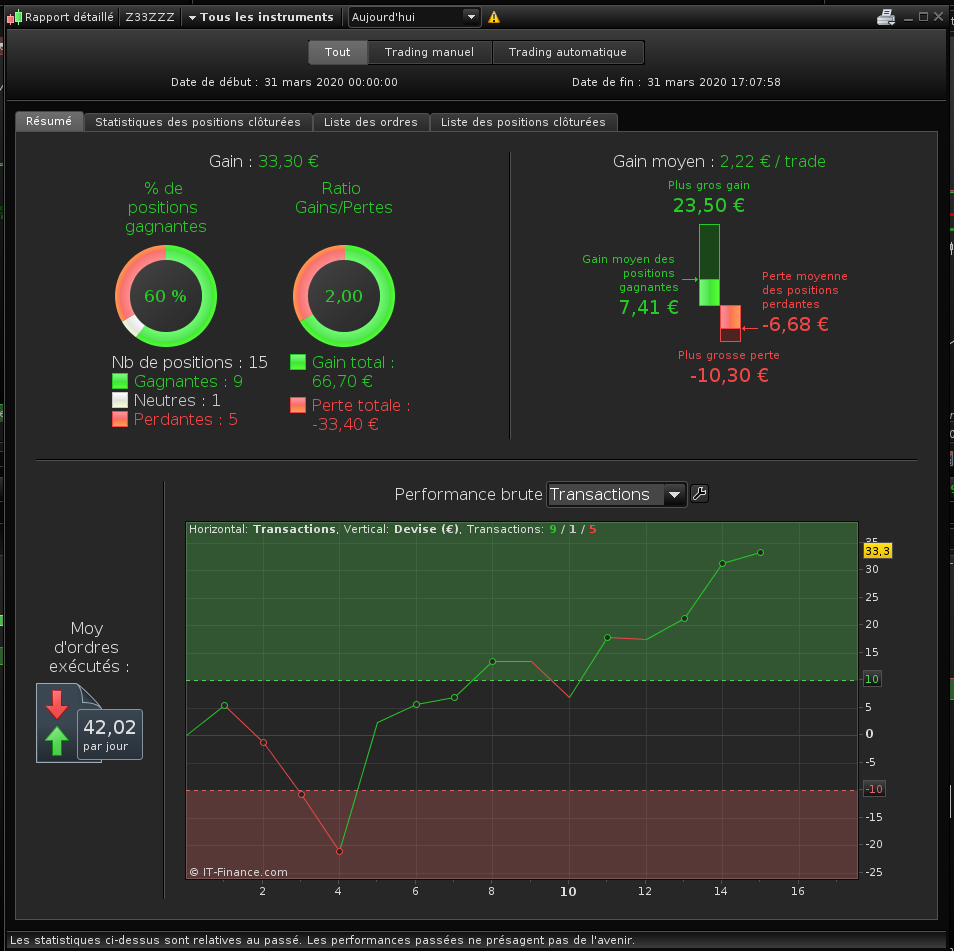Expand the Tous les instruments dropdown
This screenshot has height=951, width=954.
click(261, 17)
